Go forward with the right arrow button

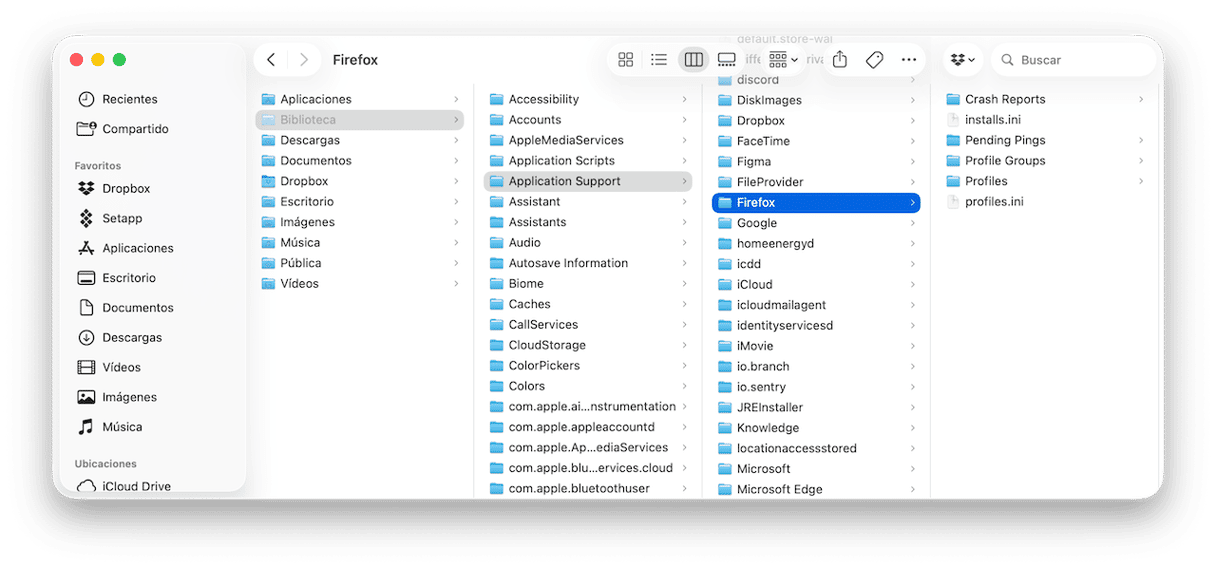[x=304, y=60]
